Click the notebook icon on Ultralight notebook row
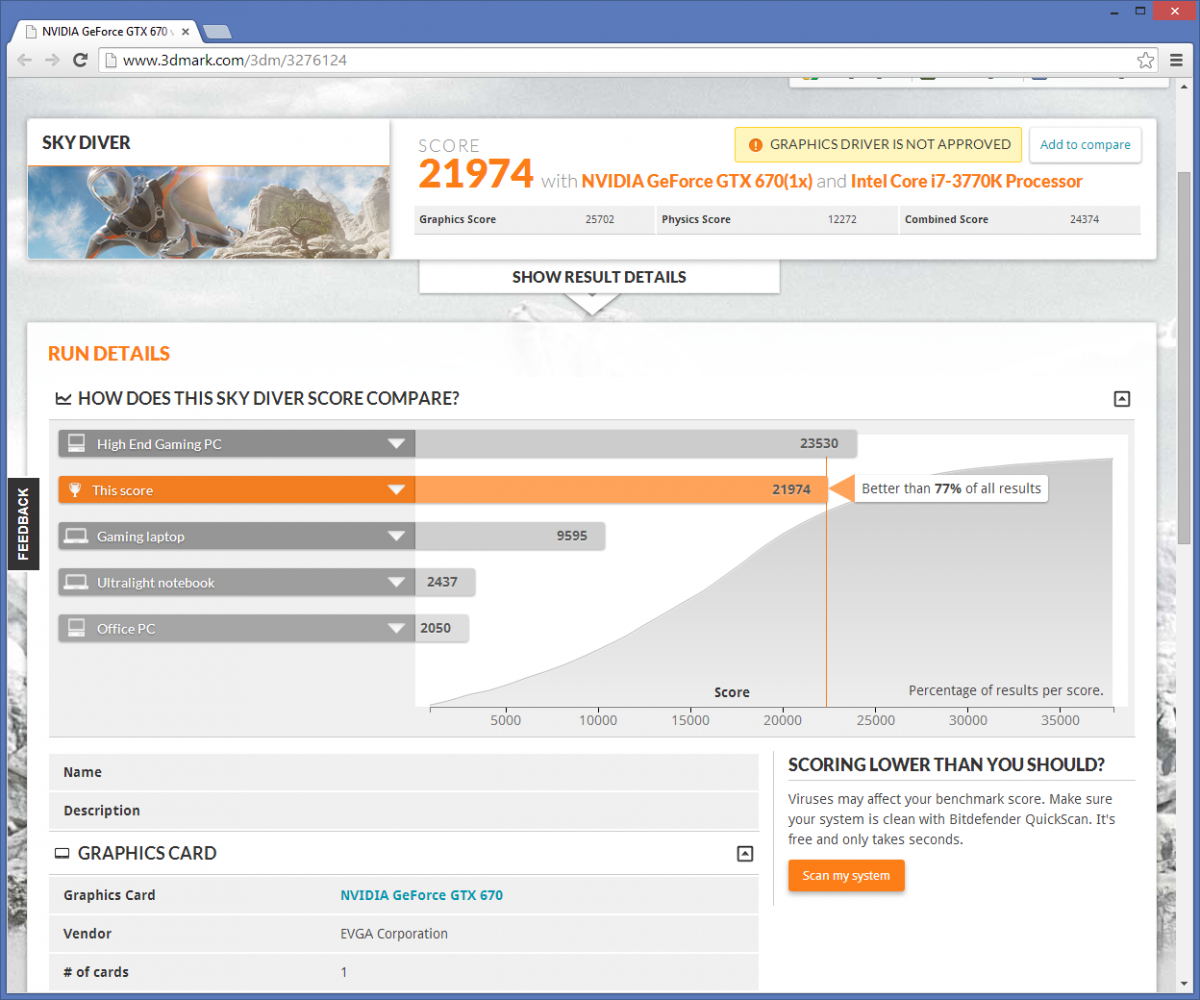Screen dimensions: 1200x1000 point(76,582)
